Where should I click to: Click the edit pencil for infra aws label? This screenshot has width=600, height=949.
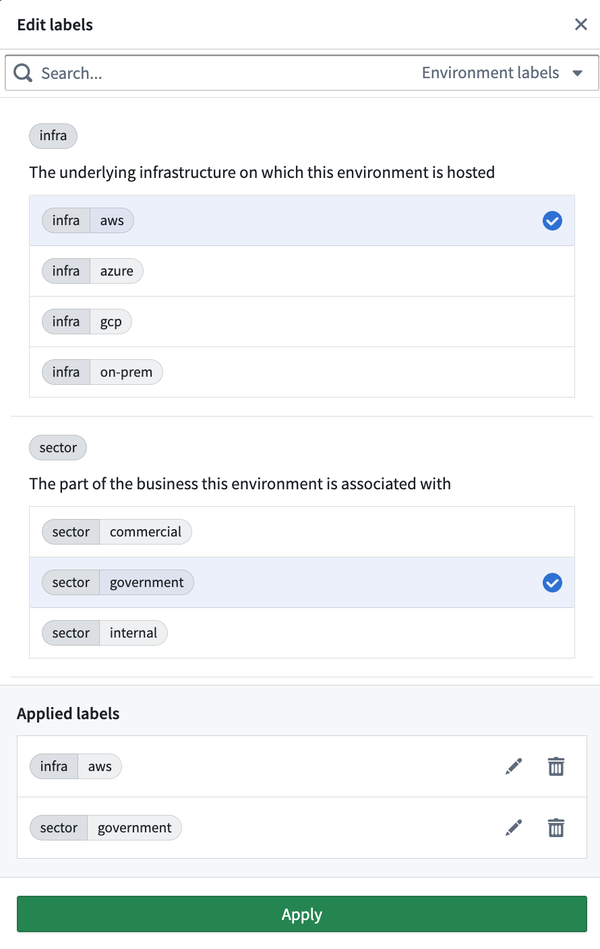(513, 766)
